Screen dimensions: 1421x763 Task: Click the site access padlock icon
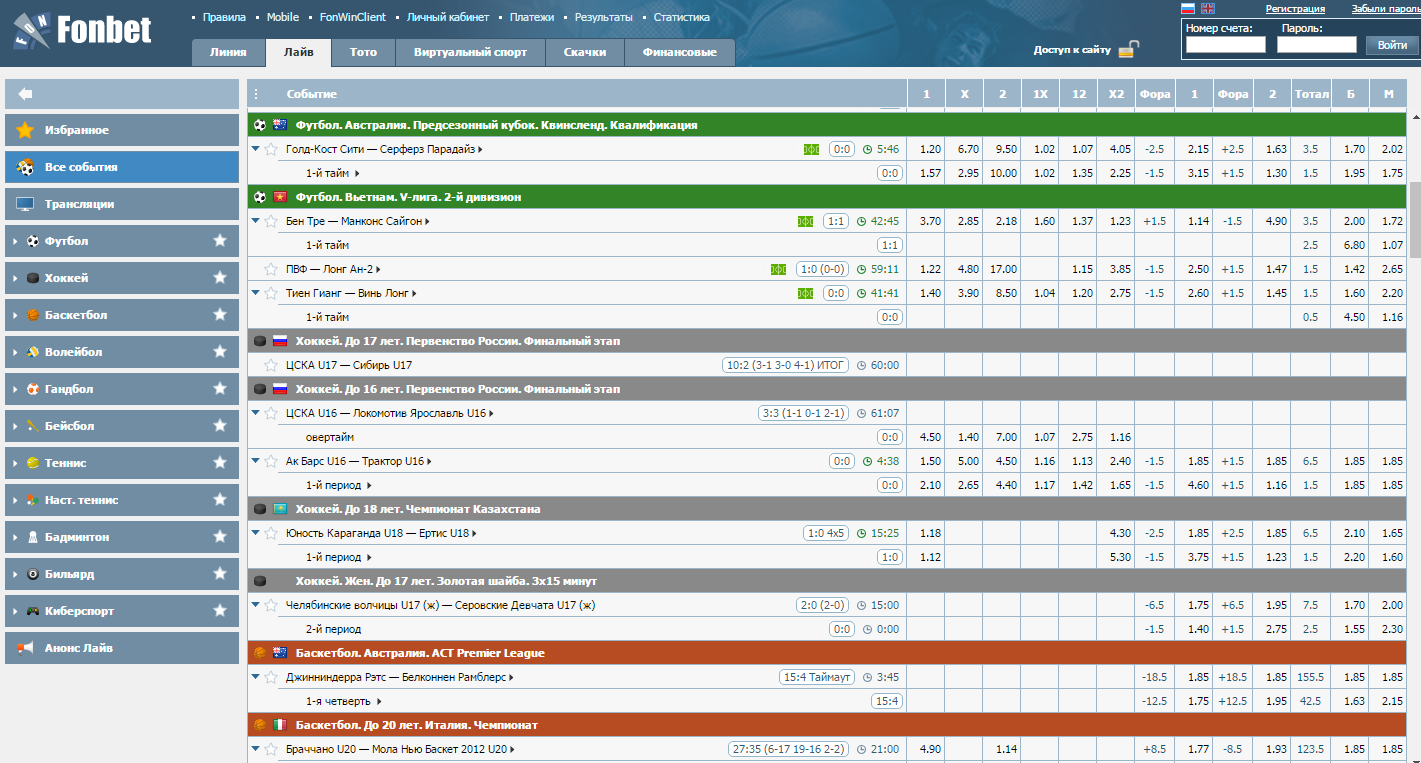pos(1128,49)
